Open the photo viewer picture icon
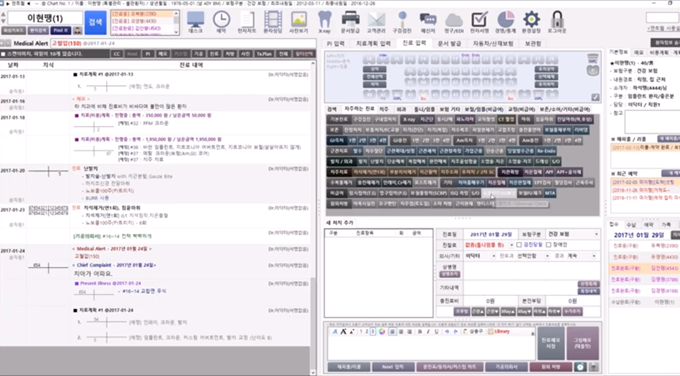Viewport: 680px width, 376px height. coord(299,22)
